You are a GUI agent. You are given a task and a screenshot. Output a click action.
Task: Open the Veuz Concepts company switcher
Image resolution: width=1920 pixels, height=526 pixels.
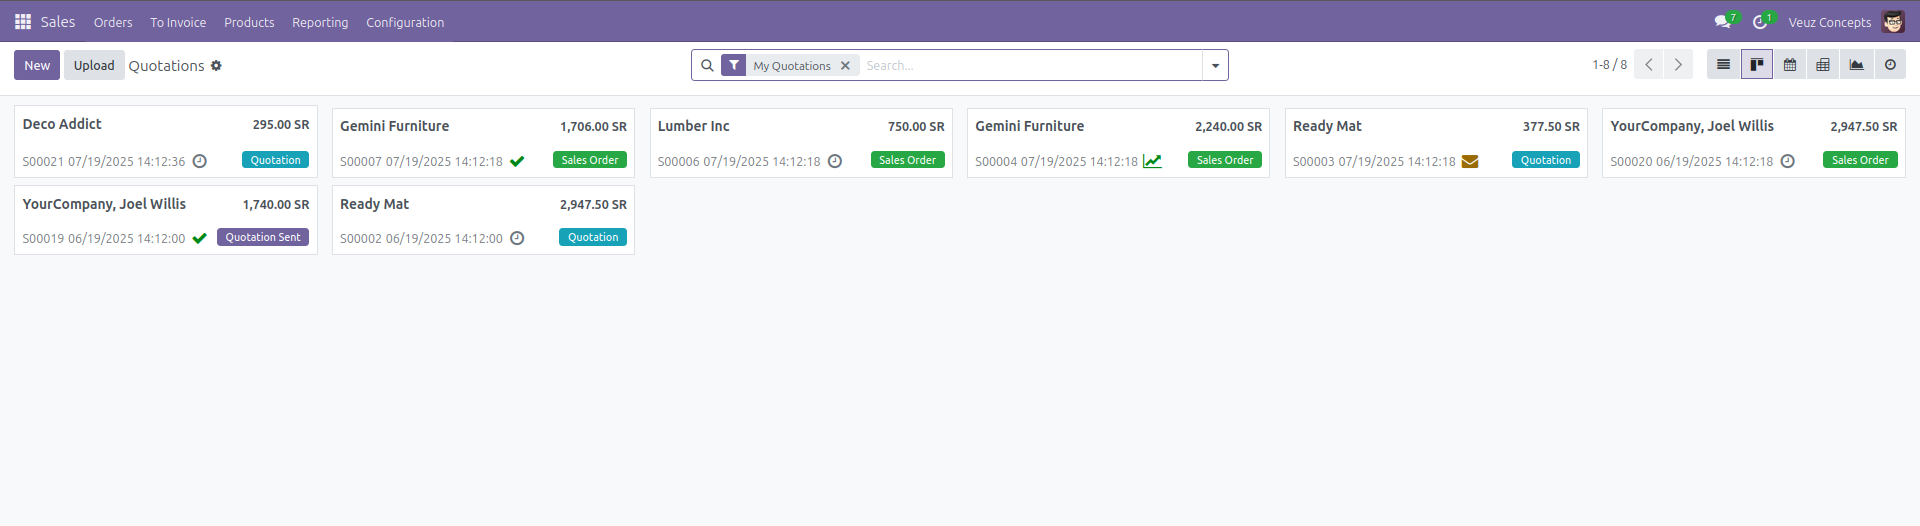point(1829,22)
